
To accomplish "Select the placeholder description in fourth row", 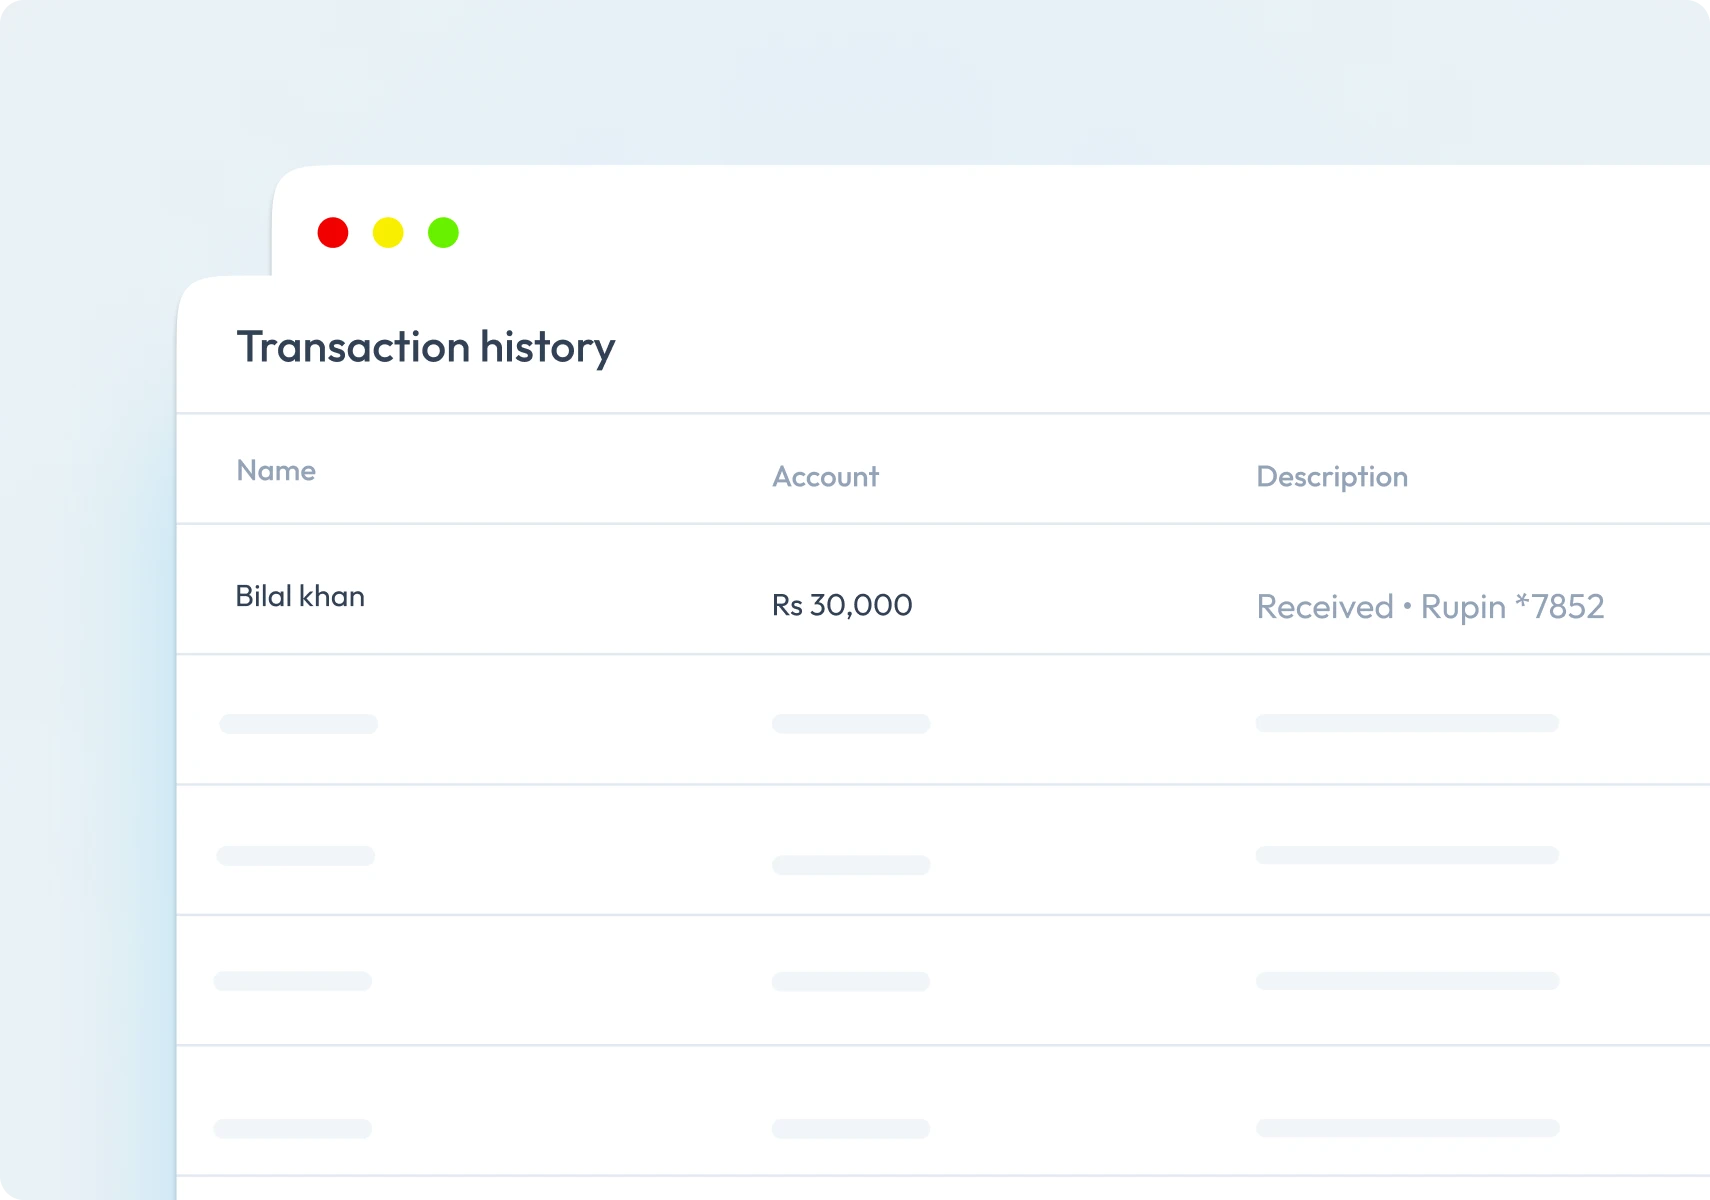I will pos(1407,981).
